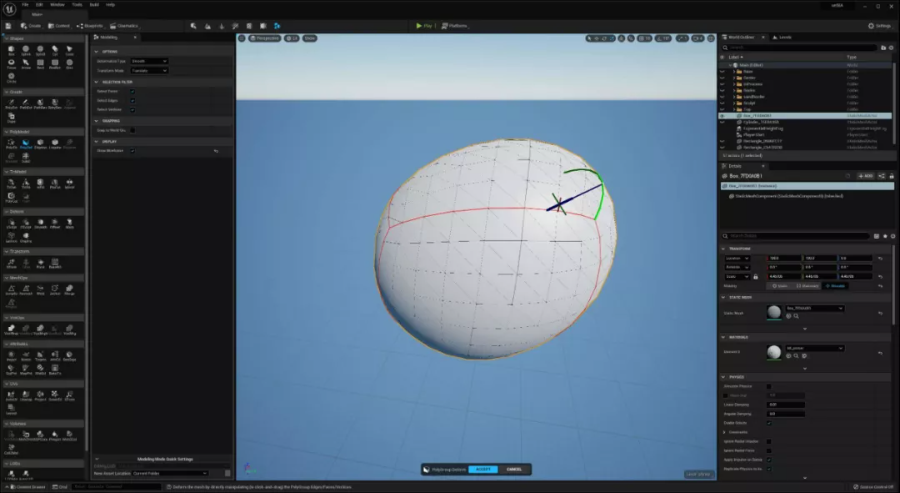Viewport: 900px width, 493px height.
Task: Activate the PolyEd tool in PolyModel
Action: (x=11, y=143)
